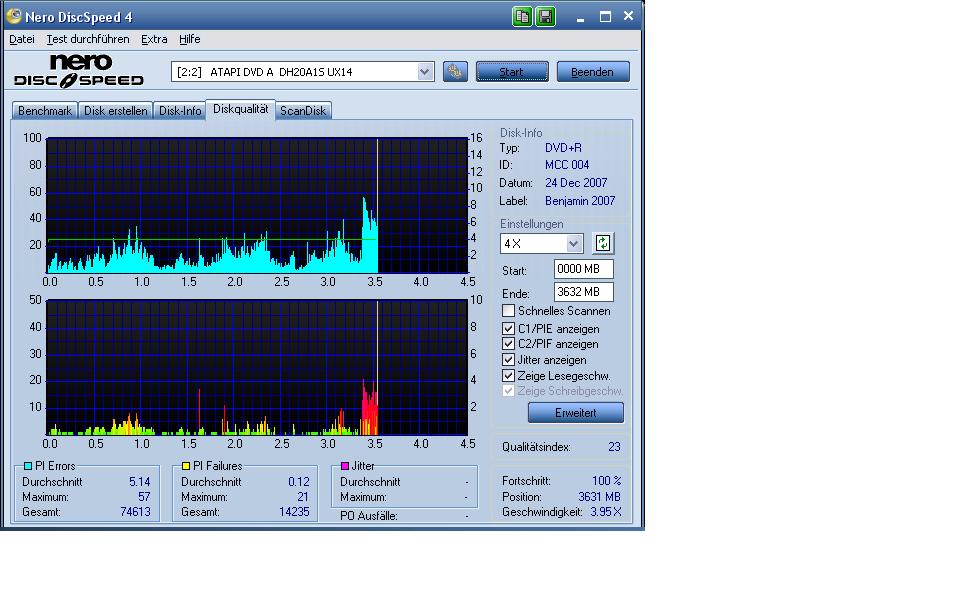Click the green refresh icon beside speed
The width and height of the screenshot is (960, 600).
[602, 243]
